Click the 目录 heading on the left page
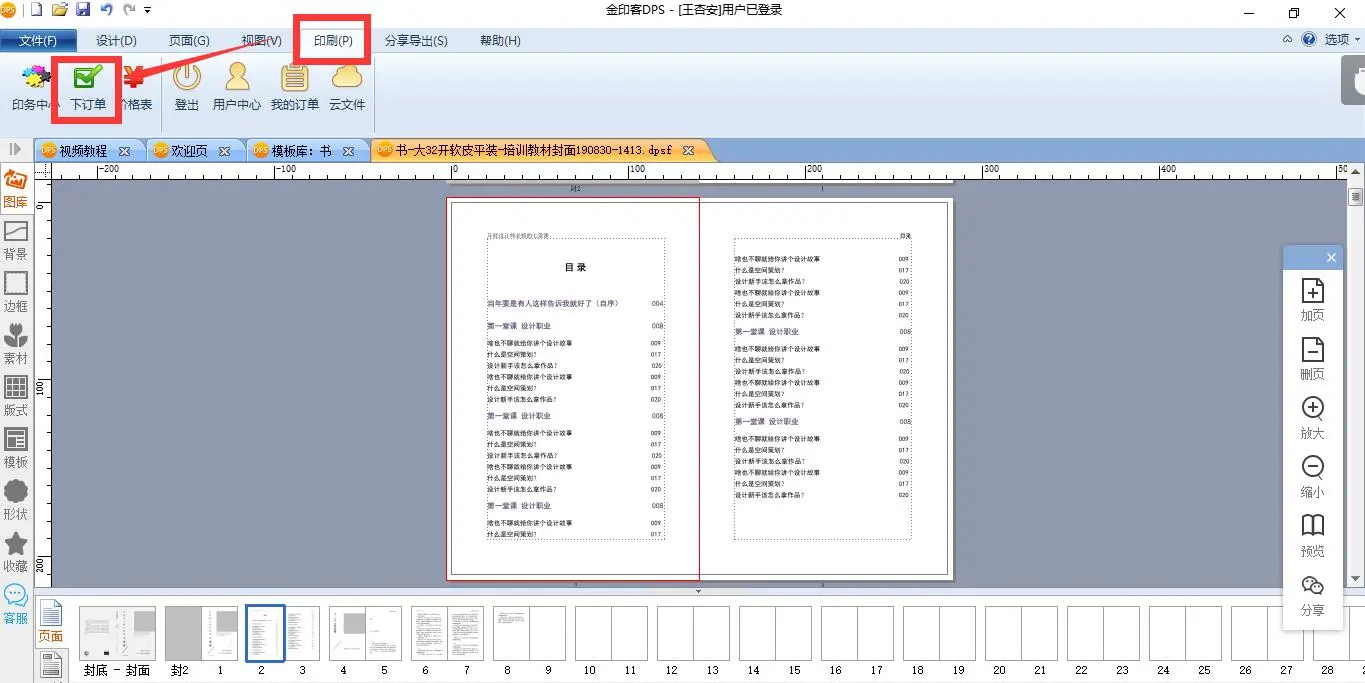 (x=575, y=268)
